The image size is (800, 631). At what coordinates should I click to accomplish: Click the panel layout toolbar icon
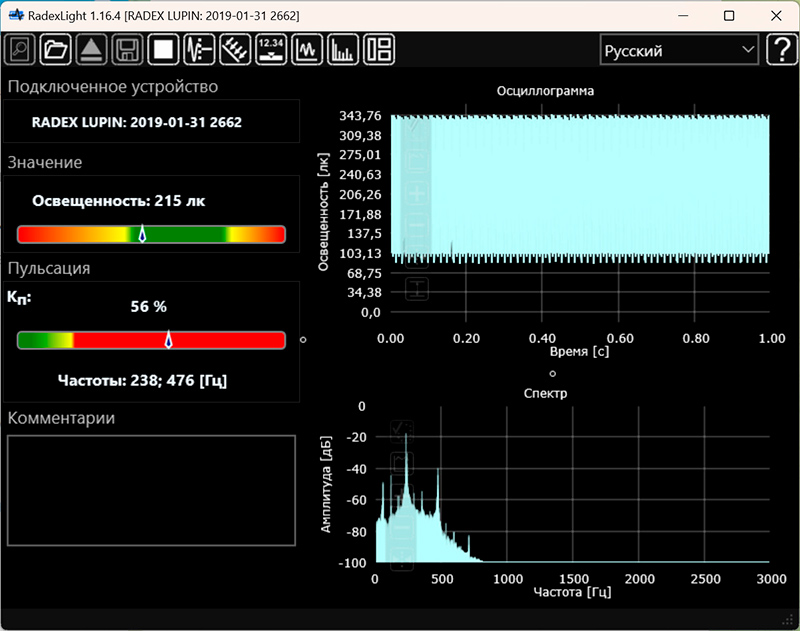pos(379,49)
